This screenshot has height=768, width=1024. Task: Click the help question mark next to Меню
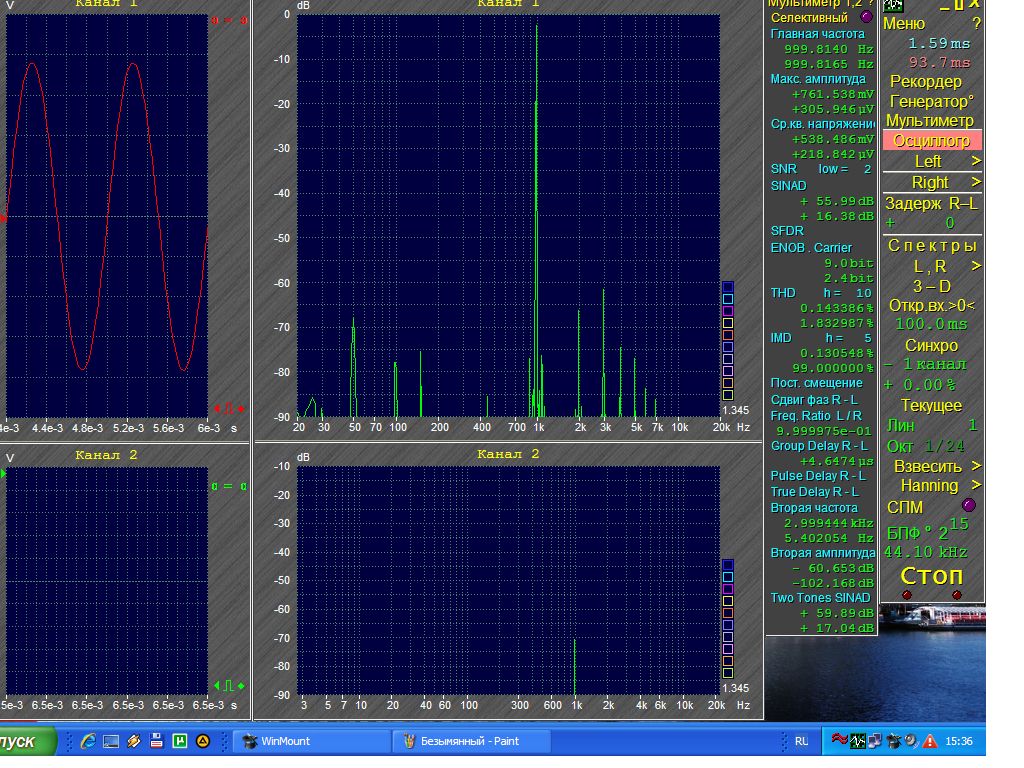click(x=976, y=23)
